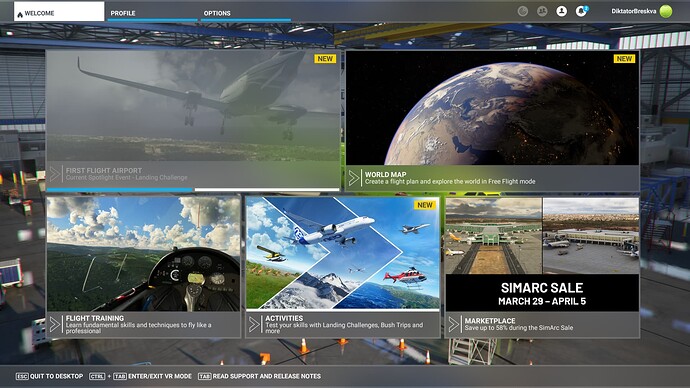This screenshot has width=690, height=388.
Task: Click the First Flight Airport arrow icon
Action: click(x=55, y=174)
